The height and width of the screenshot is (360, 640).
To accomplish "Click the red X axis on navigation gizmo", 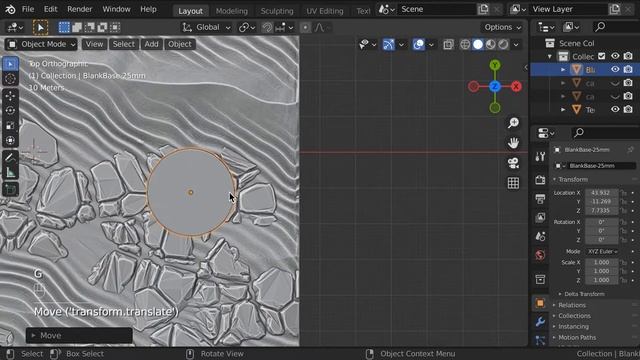I will point(516,87).
